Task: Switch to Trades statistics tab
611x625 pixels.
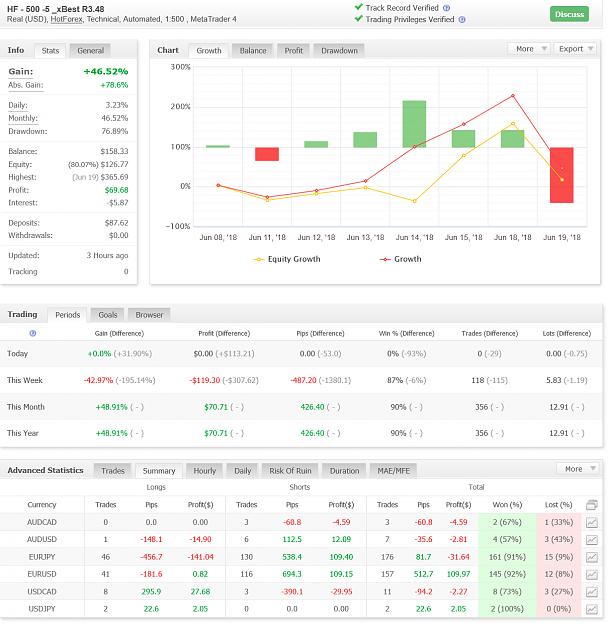Action: [x=112, y=471]
